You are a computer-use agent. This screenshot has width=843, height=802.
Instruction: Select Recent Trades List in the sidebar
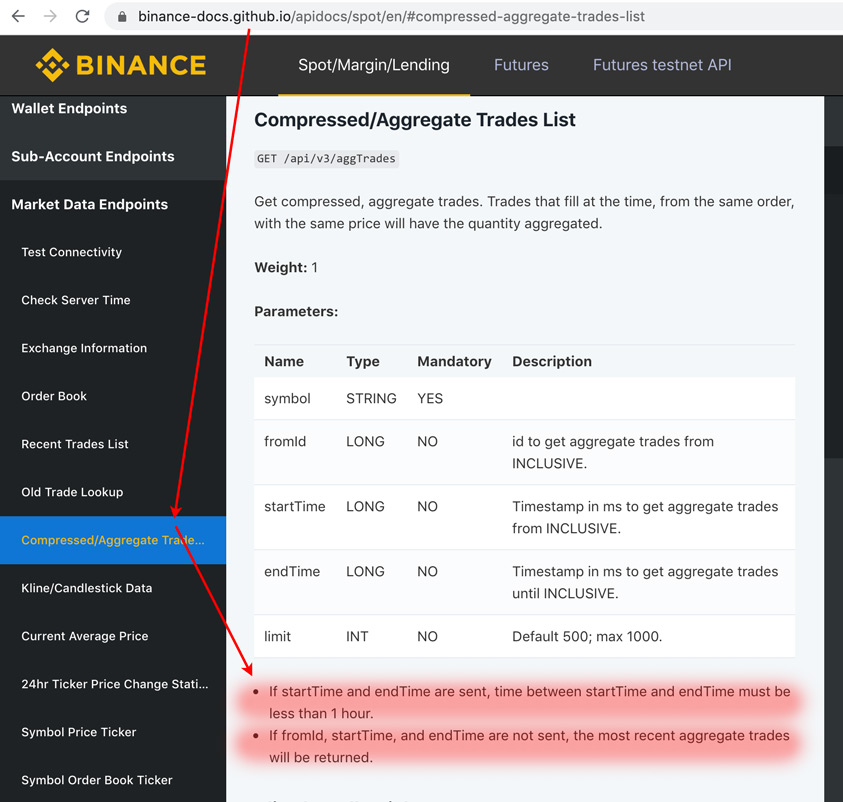tap(75, 444)
